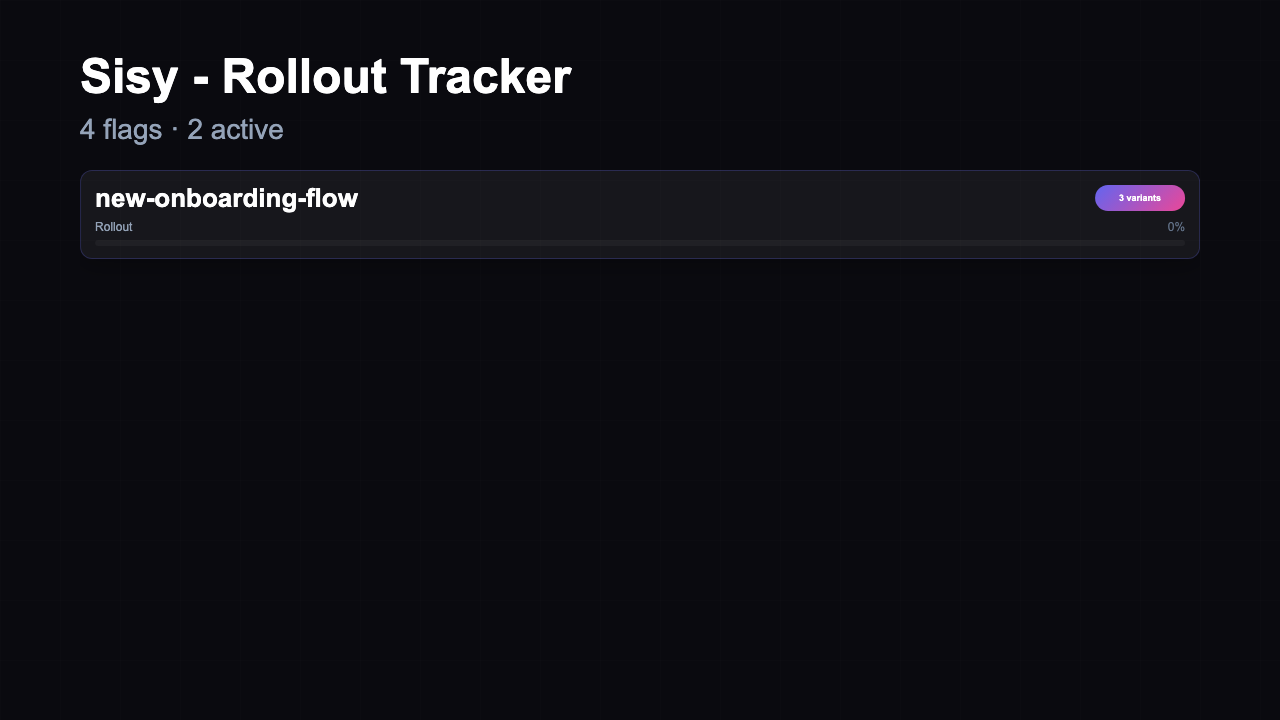
Task: Click the card border outline area
Action: pos(82,214)
